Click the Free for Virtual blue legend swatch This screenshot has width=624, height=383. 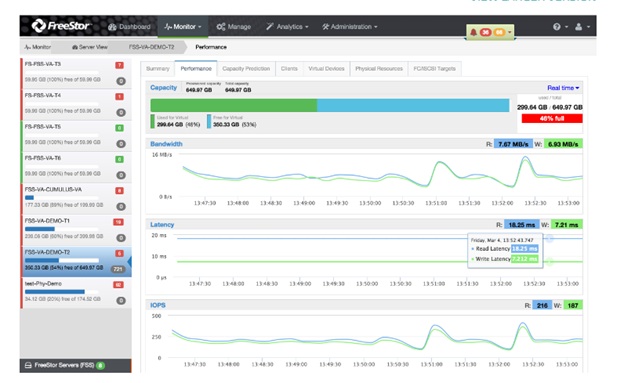[x=209, y=121]
